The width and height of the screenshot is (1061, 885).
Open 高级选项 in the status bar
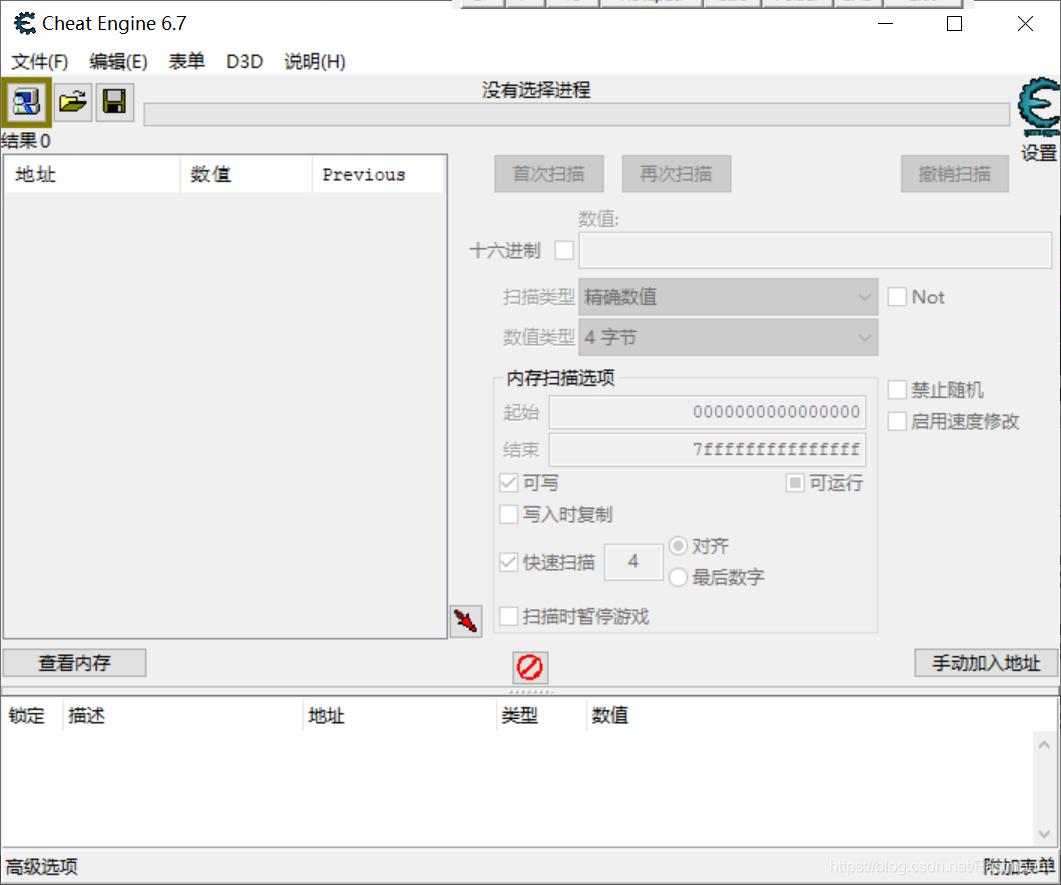tap(42, 867)
